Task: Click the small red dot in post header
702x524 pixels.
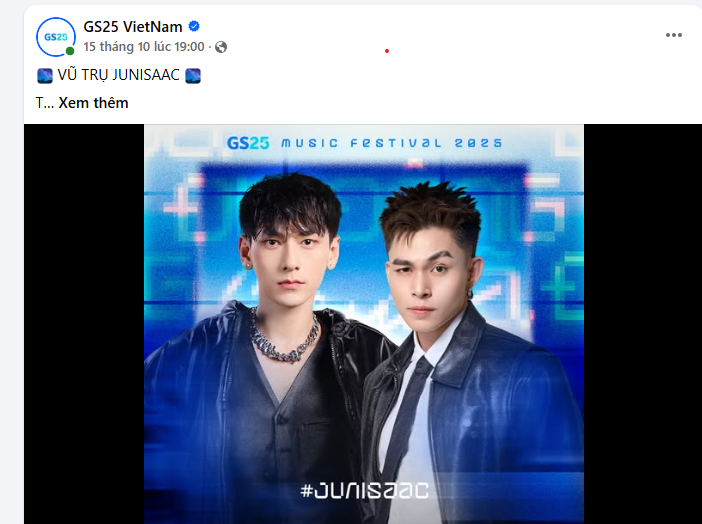Action: pos(387,51)
